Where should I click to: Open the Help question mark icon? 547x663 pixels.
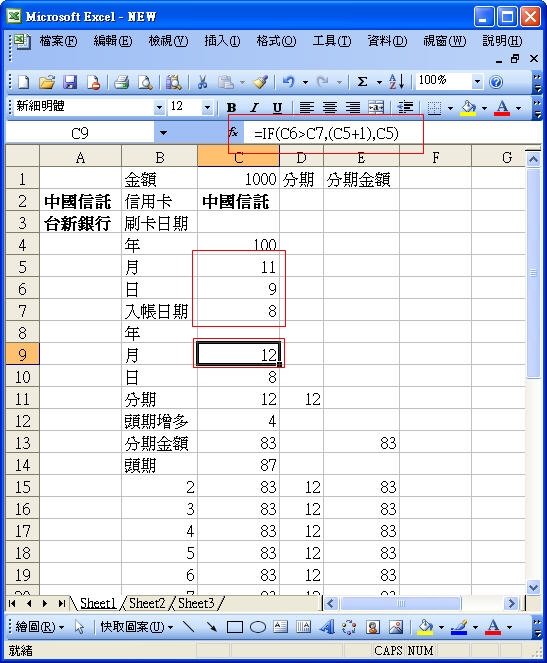click(496, 82)
